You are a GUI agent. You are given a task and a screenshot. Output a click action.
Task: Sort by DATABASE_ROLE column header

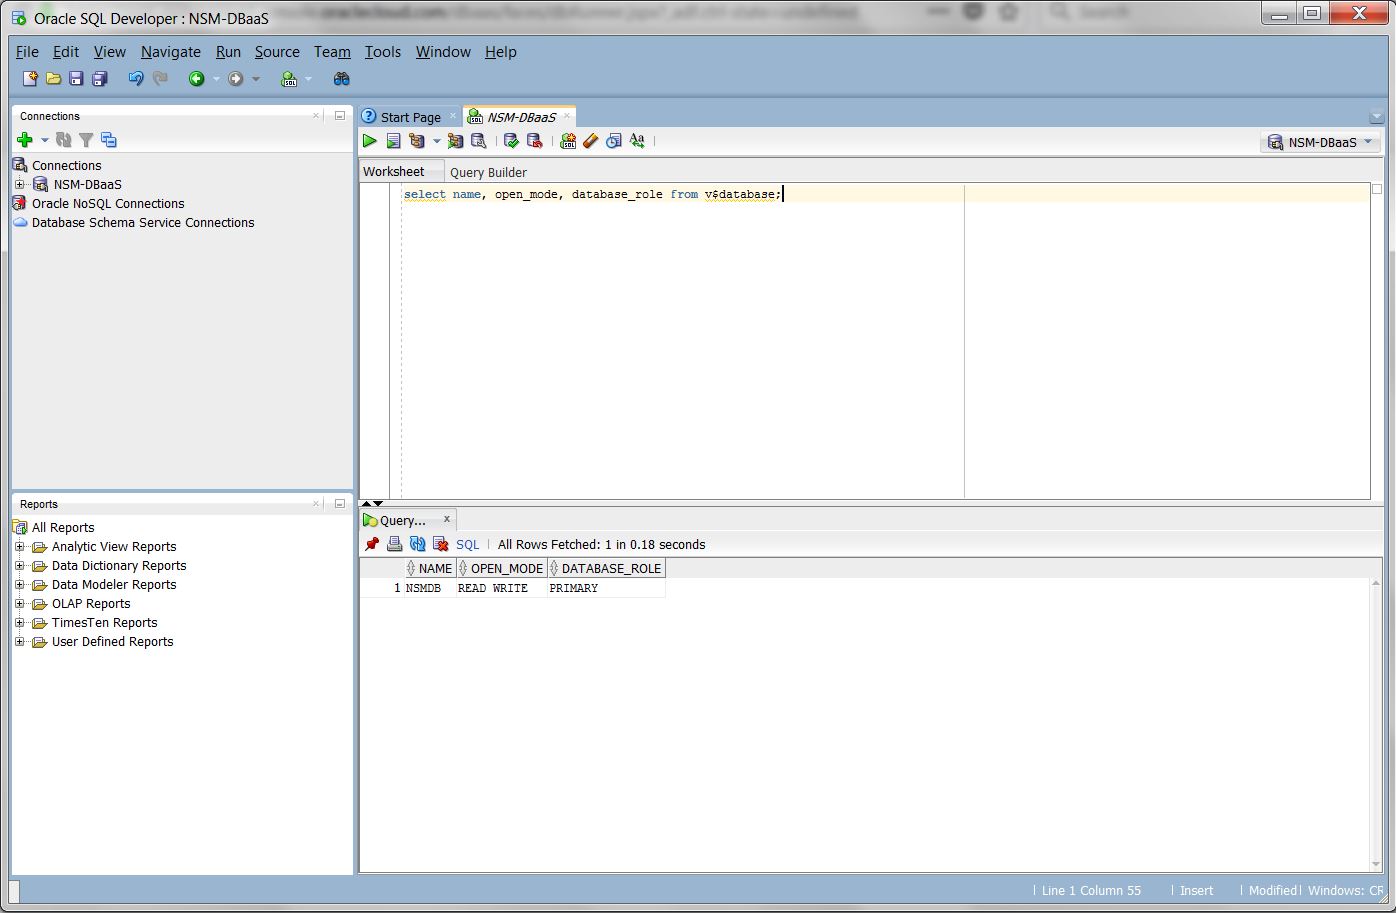click(x=611, y=567)
